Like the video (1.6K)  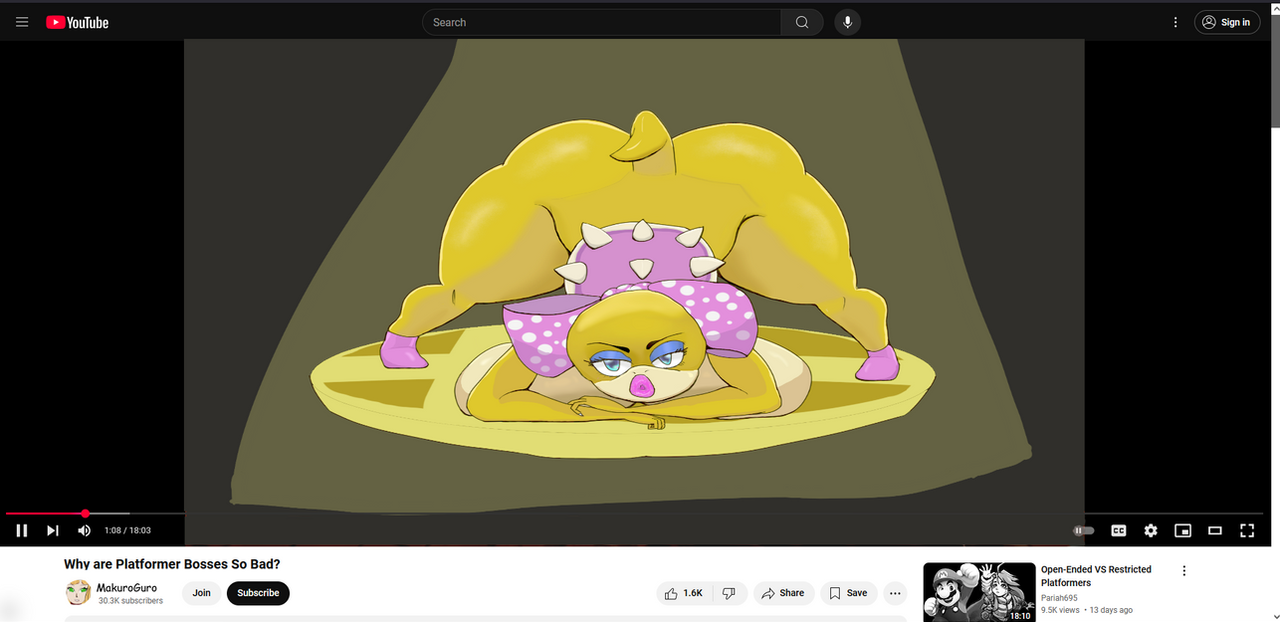pos(684,593)
